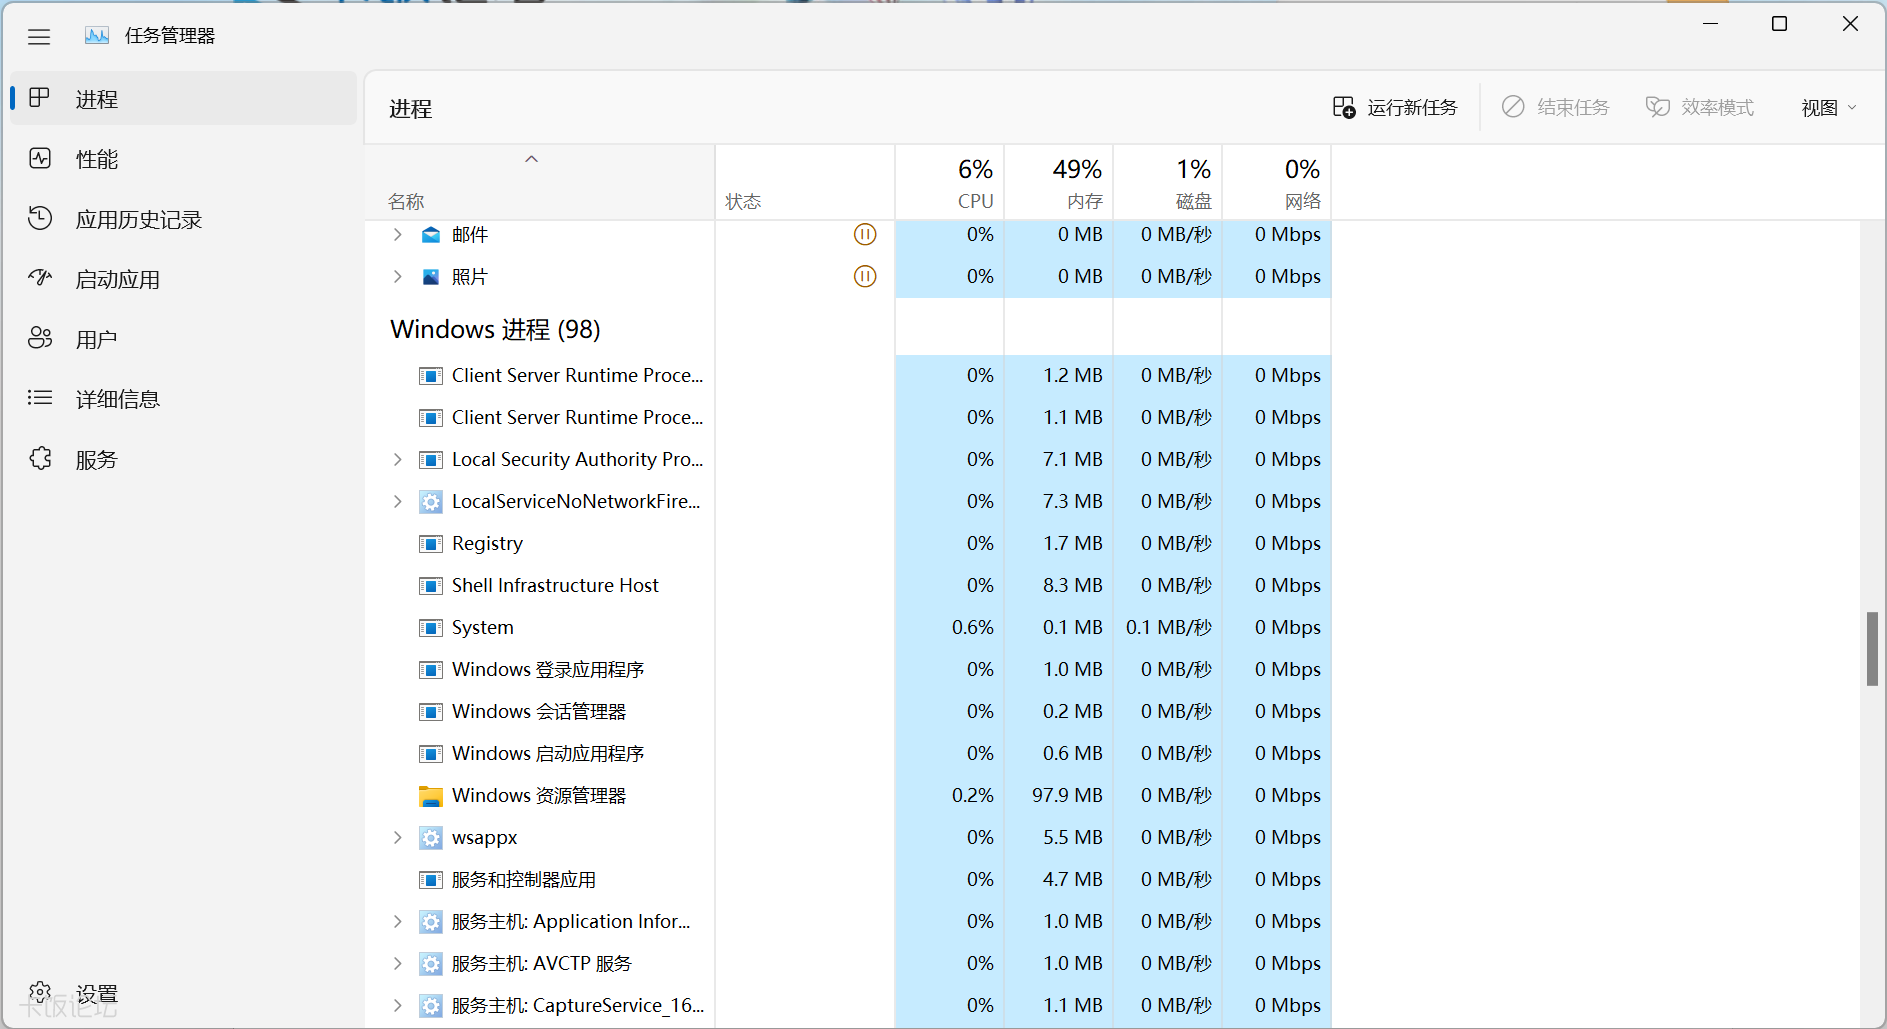Click the 详细信息 list icon
The width and height of the screenshot is (1887, 1029).
[x=40, y=398]
